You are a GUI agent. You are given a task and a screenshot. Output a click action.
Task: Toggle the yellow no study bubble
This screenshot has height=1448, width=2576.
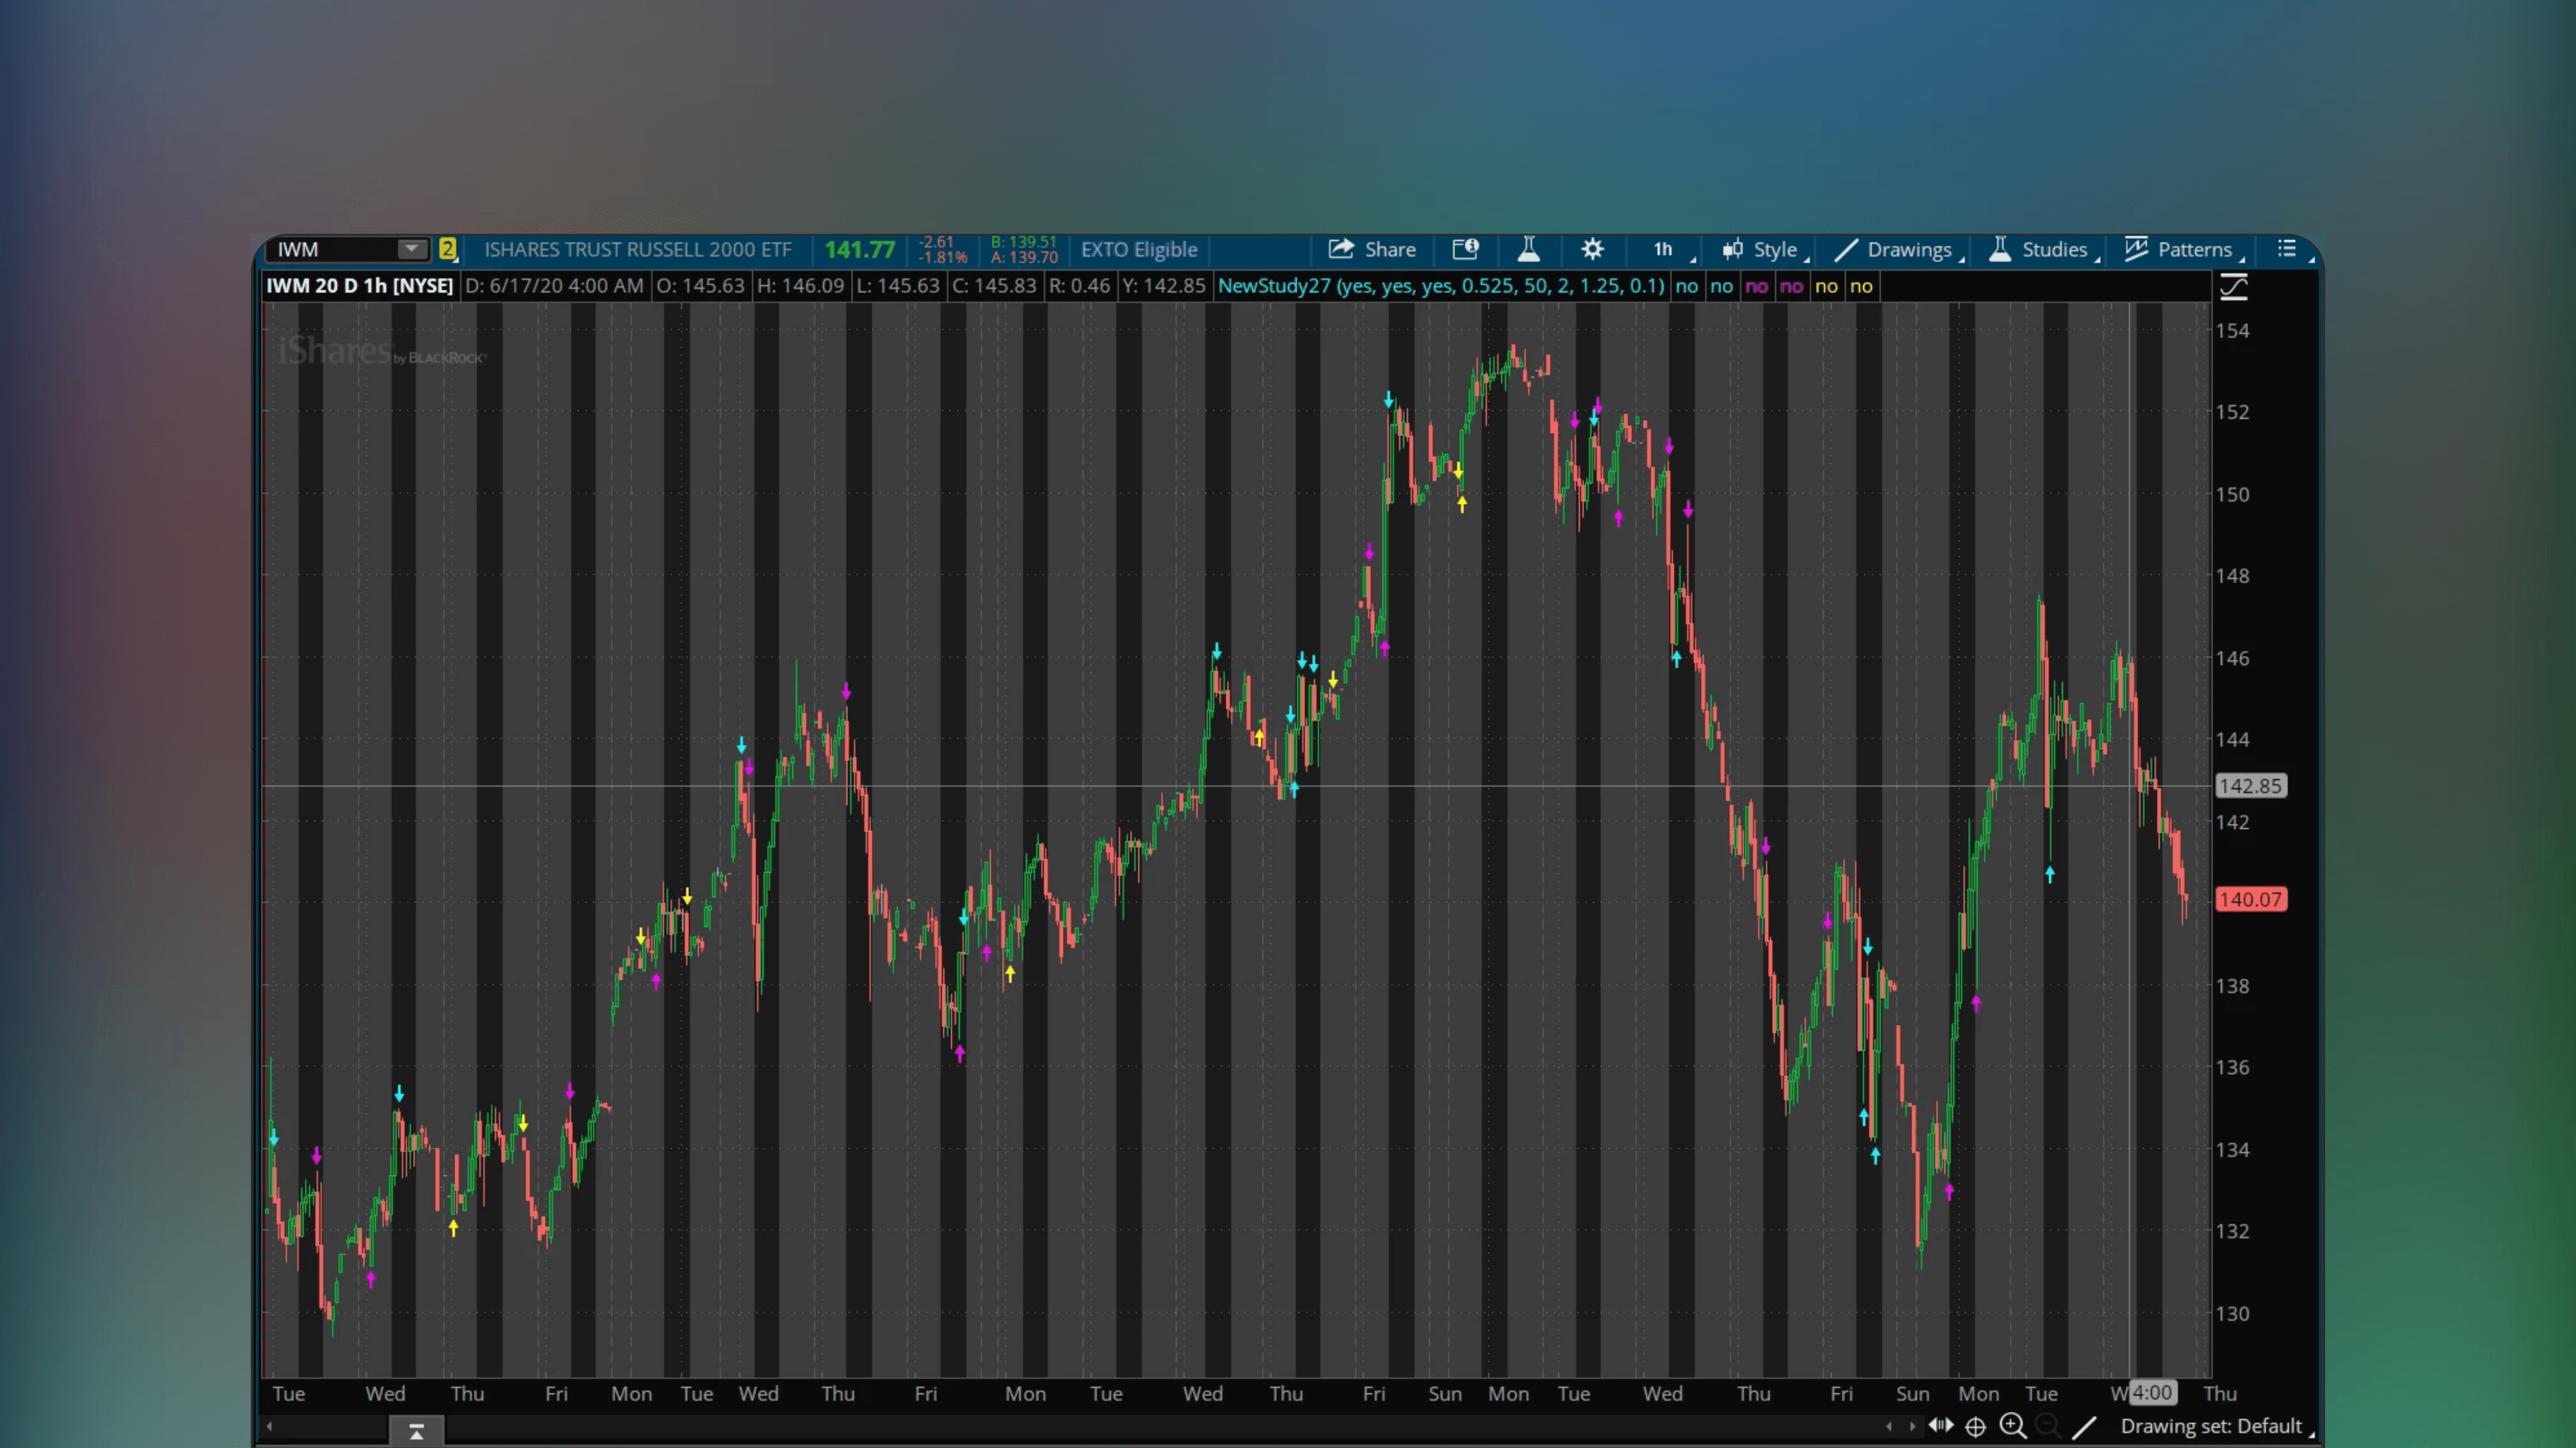point(1827,286)
